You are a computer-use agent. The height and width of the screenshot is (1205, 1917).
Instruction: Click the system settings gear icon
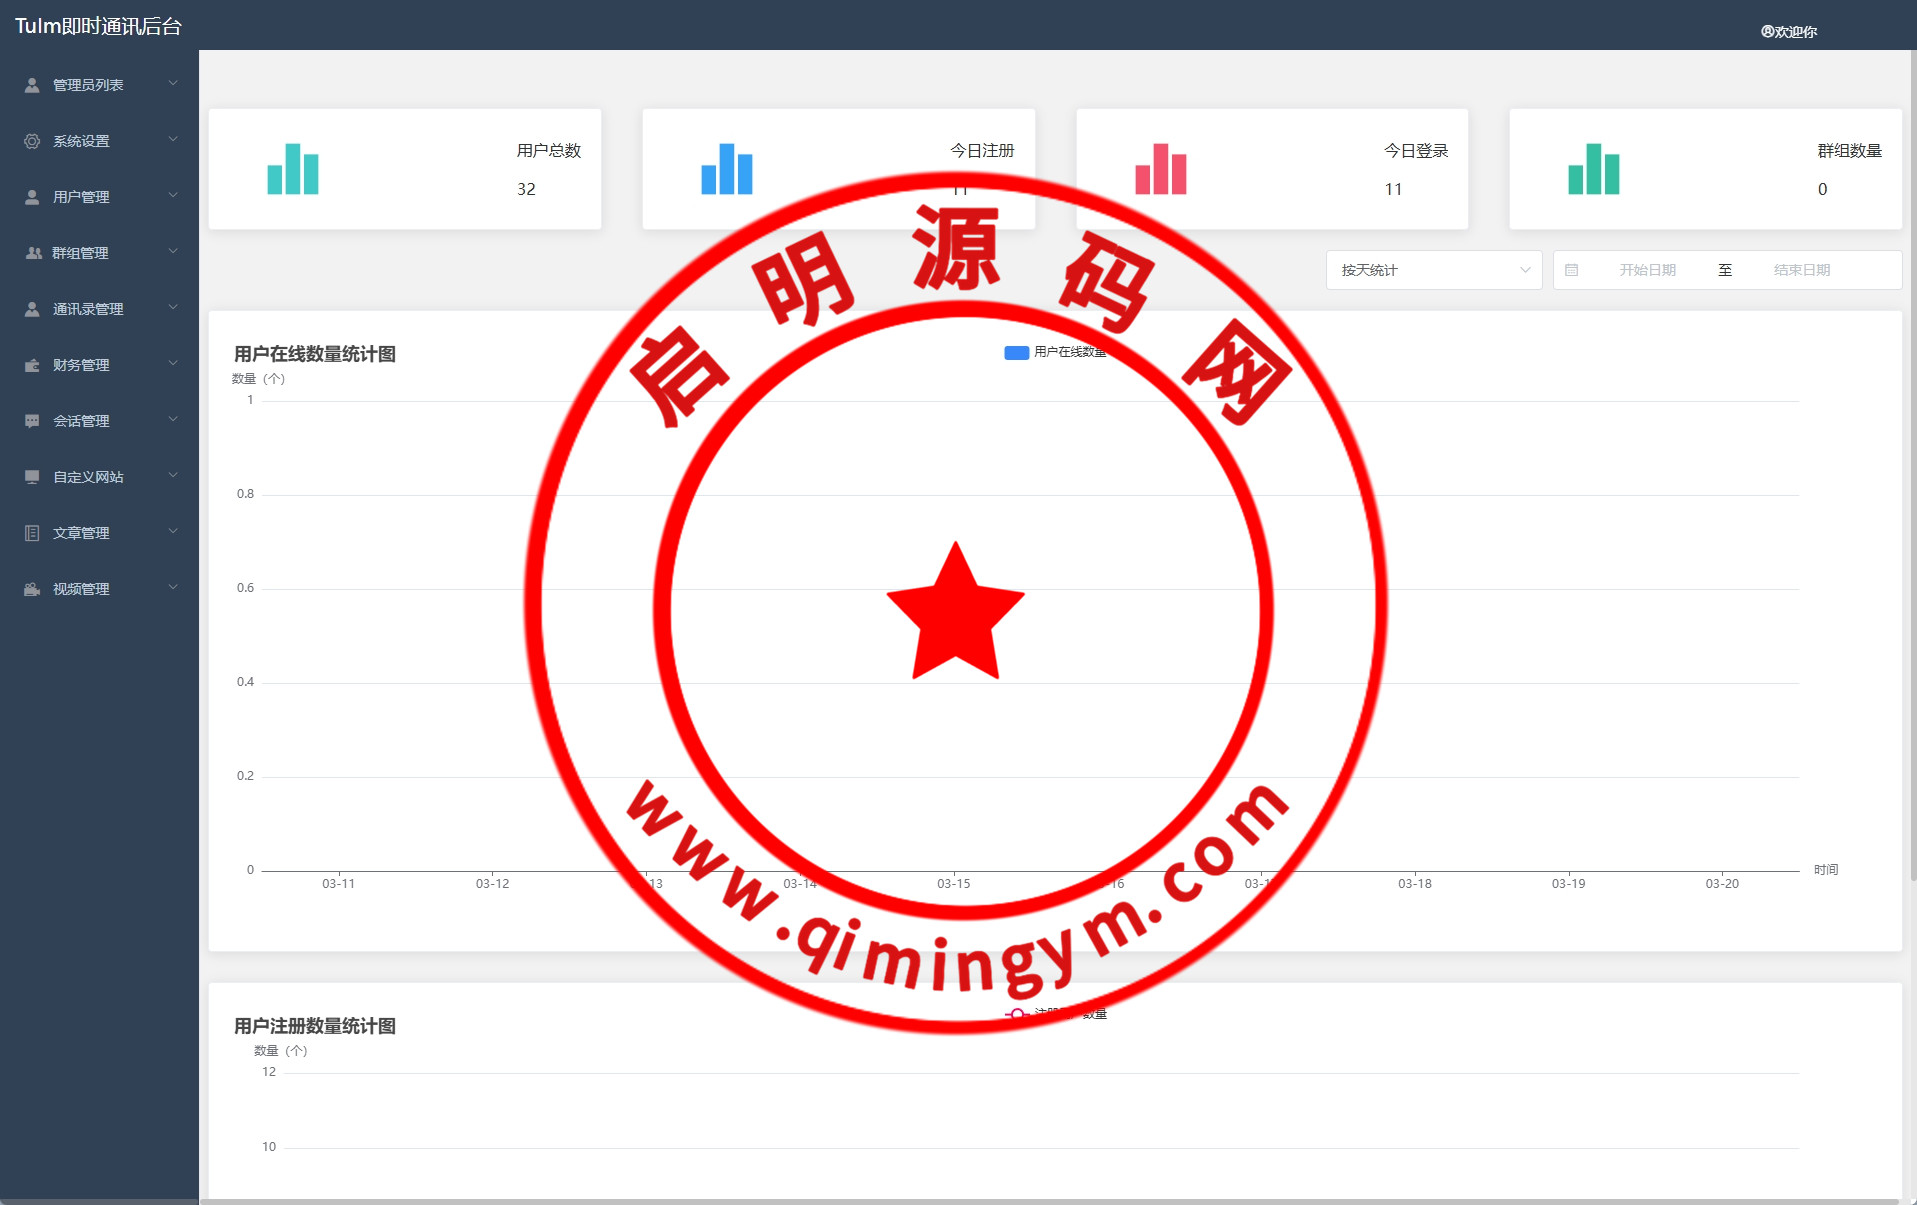[32, 141]
